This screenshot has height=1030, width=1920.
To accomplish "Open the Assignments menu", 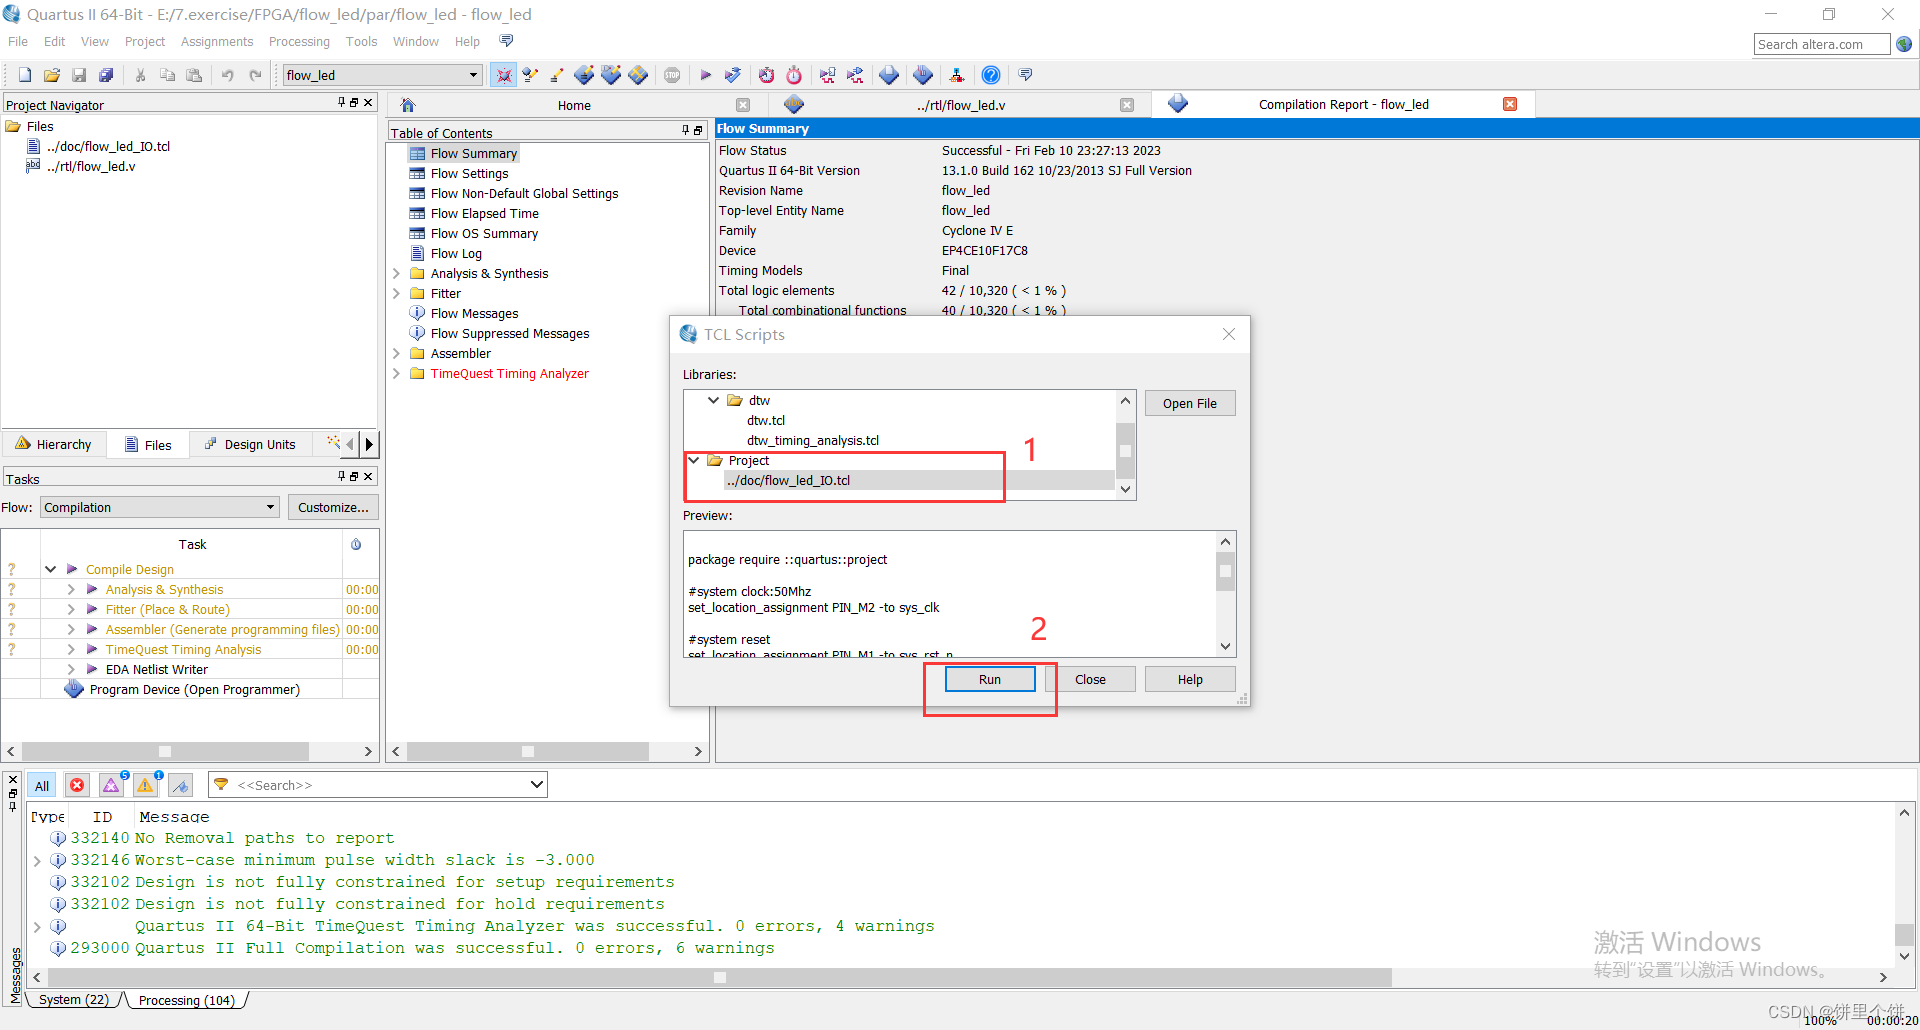I will [217, 42].
